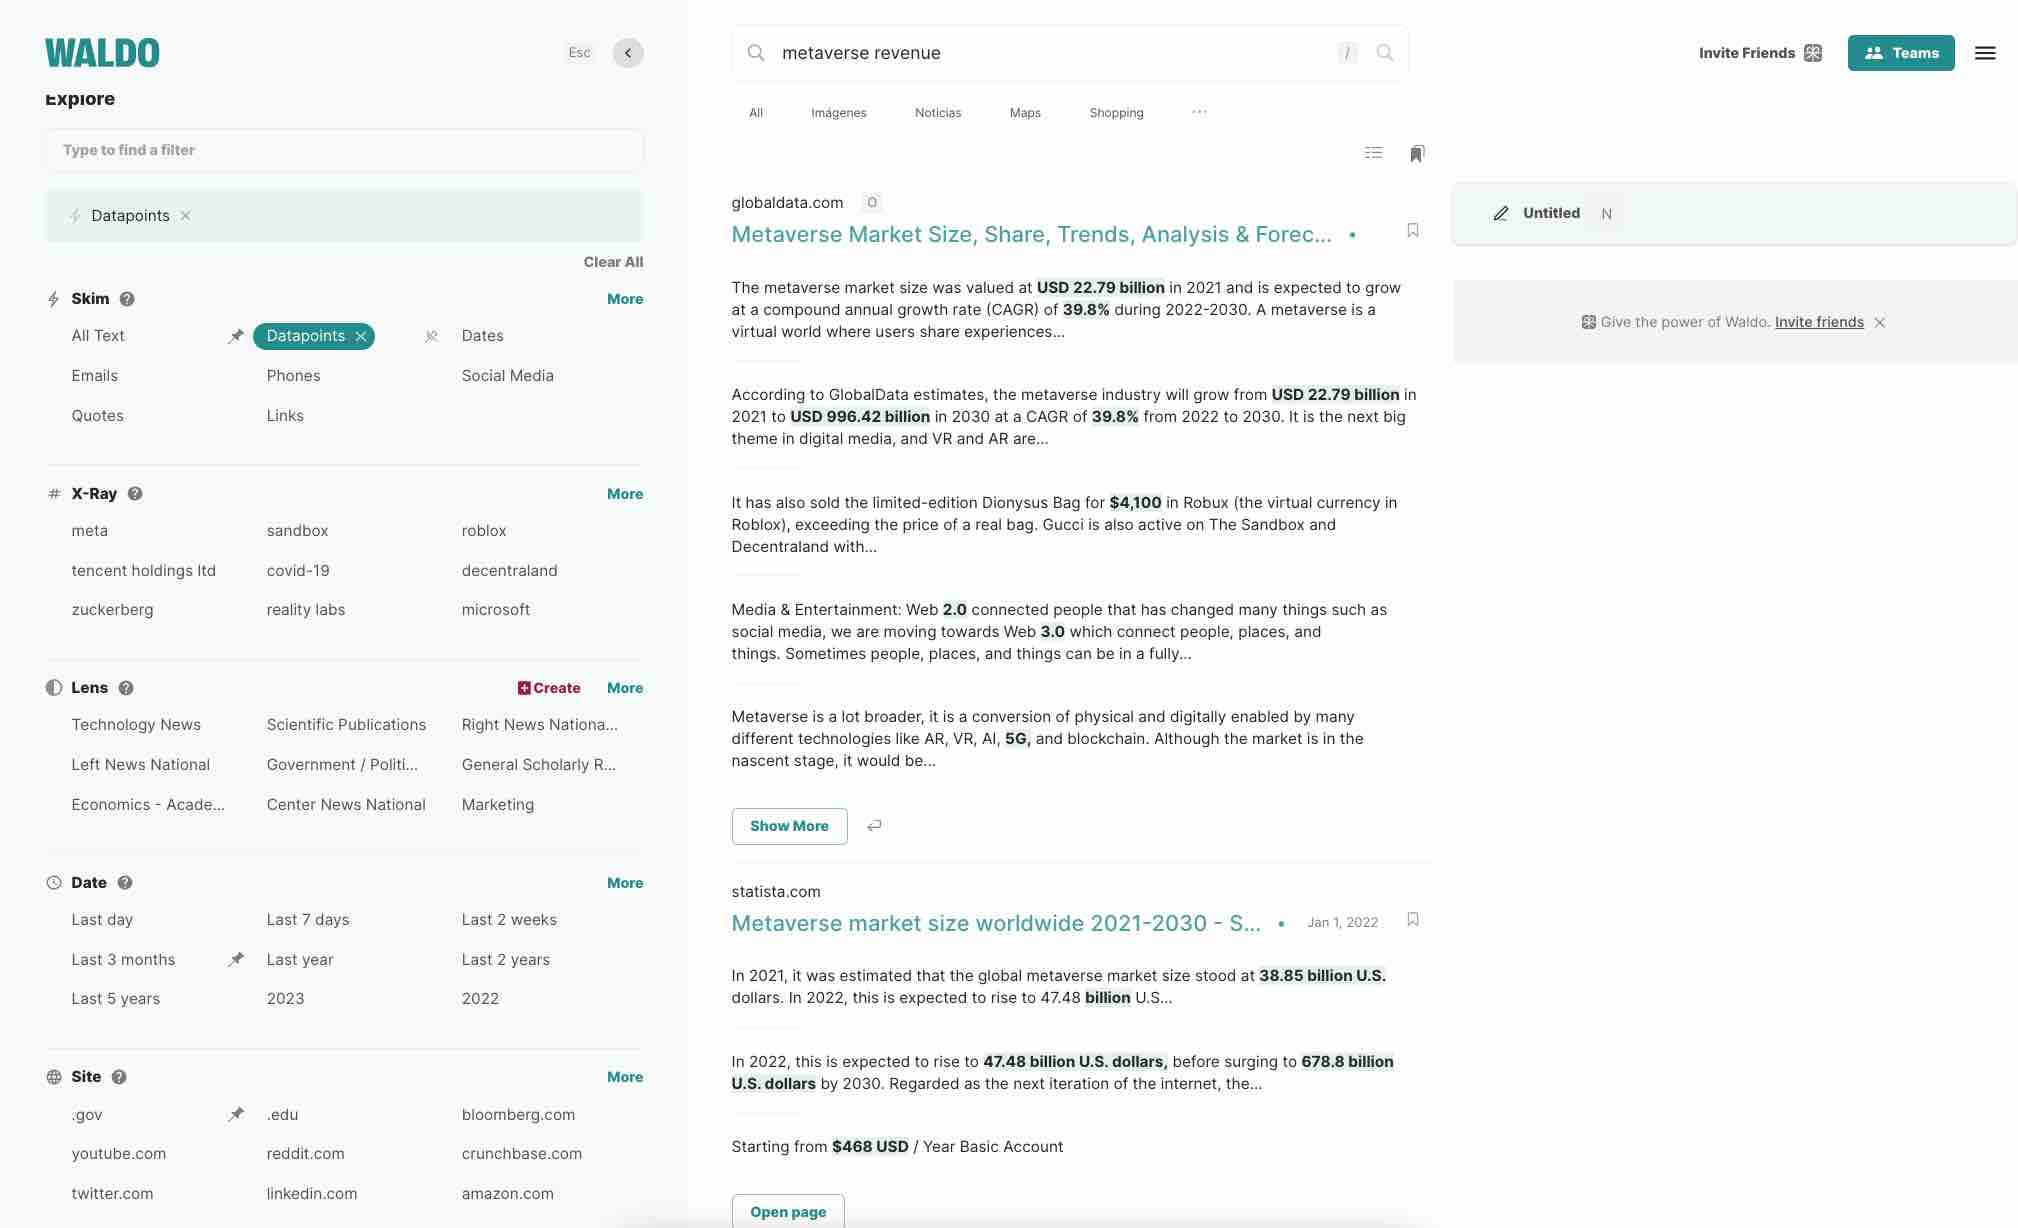Expand more Site options
This screenshot has width=2018, height=1228.
tap(625, 1077)
